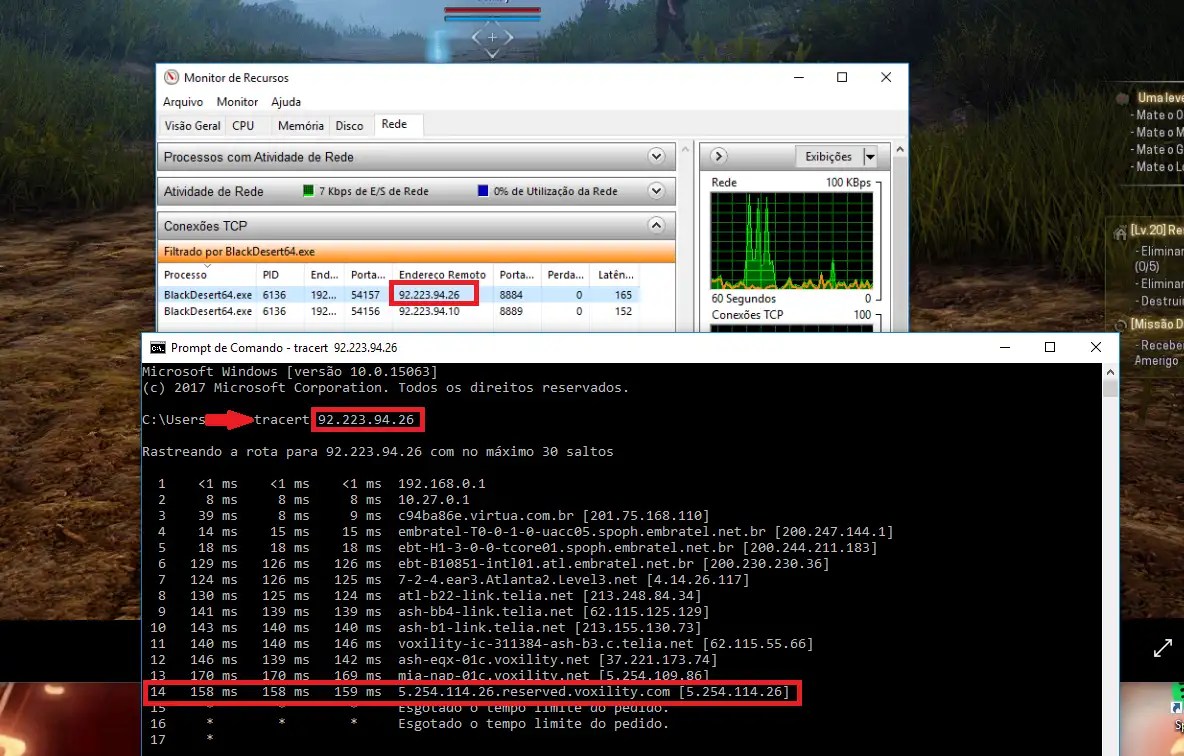Click the 192.168.0.1 hop line

(317, 484)
